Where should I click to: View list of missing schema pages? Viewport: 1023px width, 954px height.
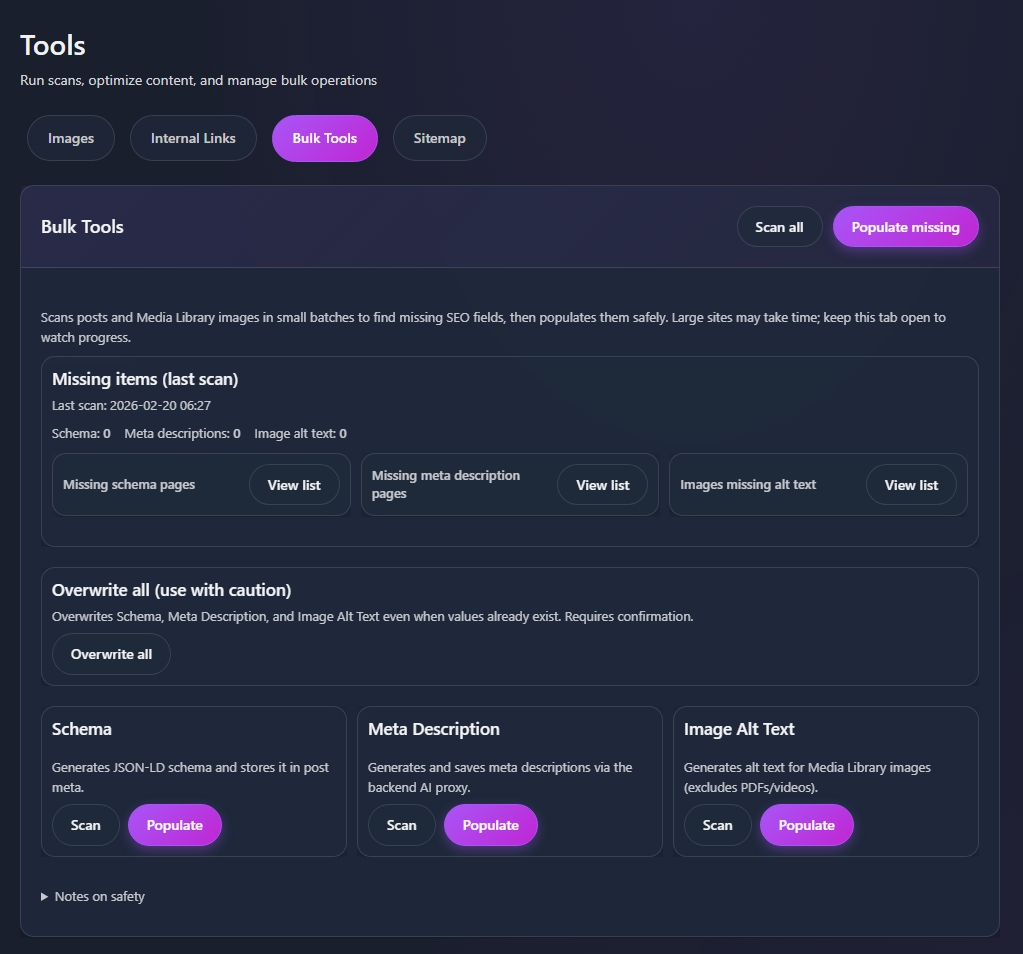(293, 484)
